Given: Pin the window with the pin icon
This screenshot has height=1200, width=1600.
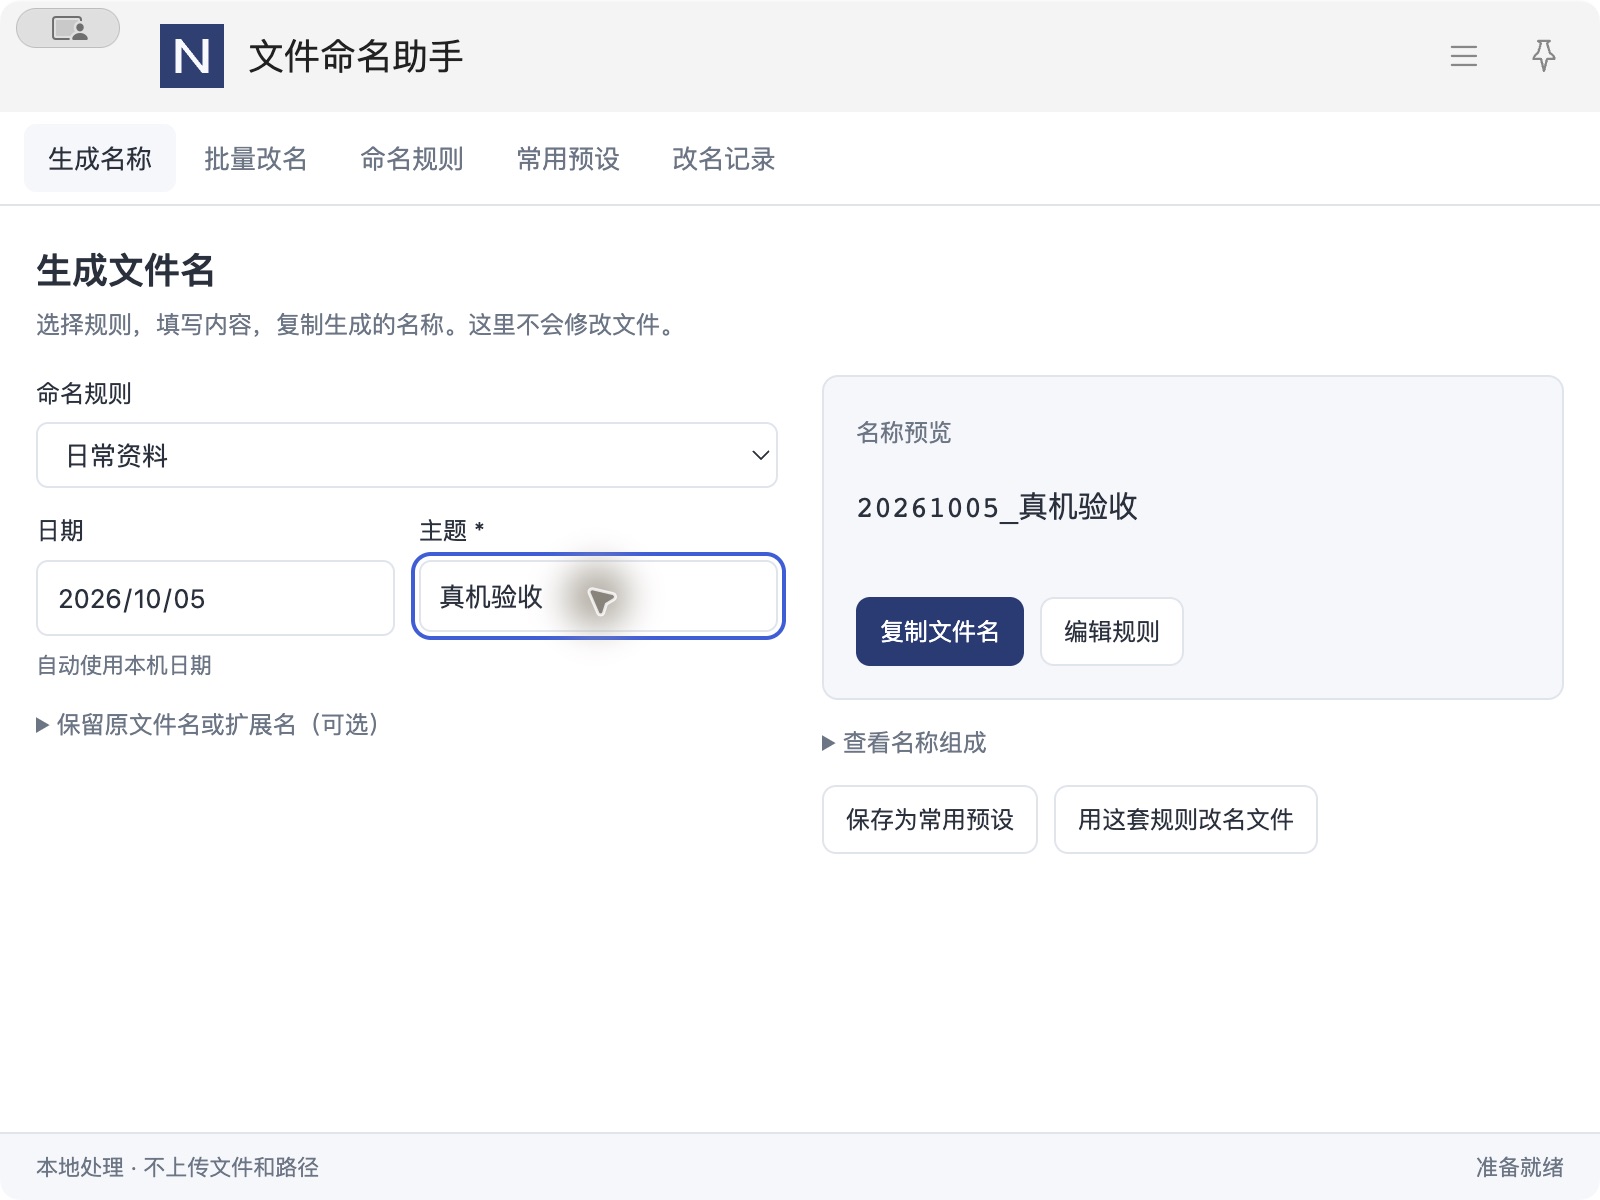Looking at the screenshot, I should [1544, 56].
